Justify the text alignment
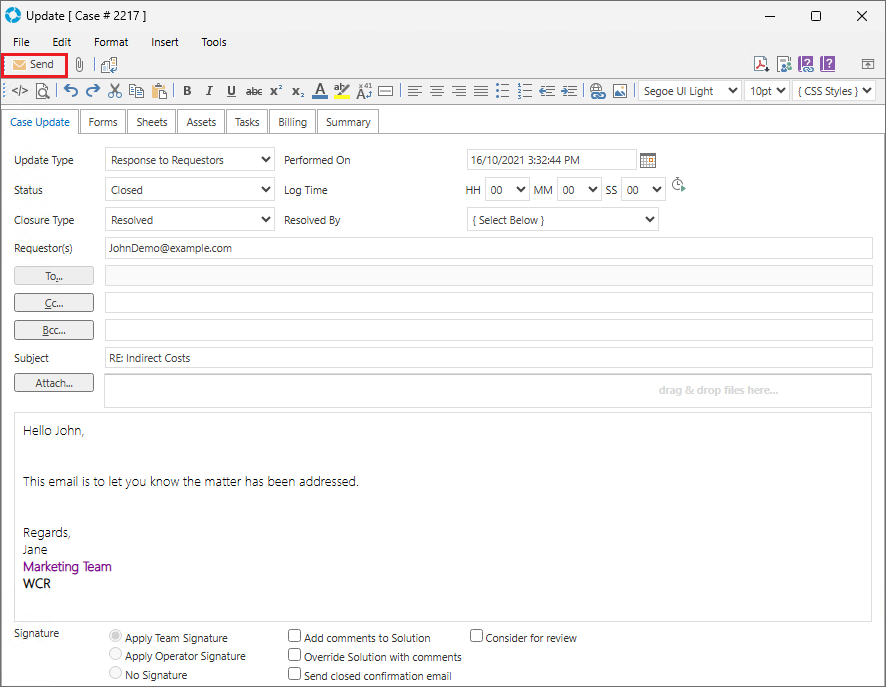The image size is (886, 687). tap(481, 91)
